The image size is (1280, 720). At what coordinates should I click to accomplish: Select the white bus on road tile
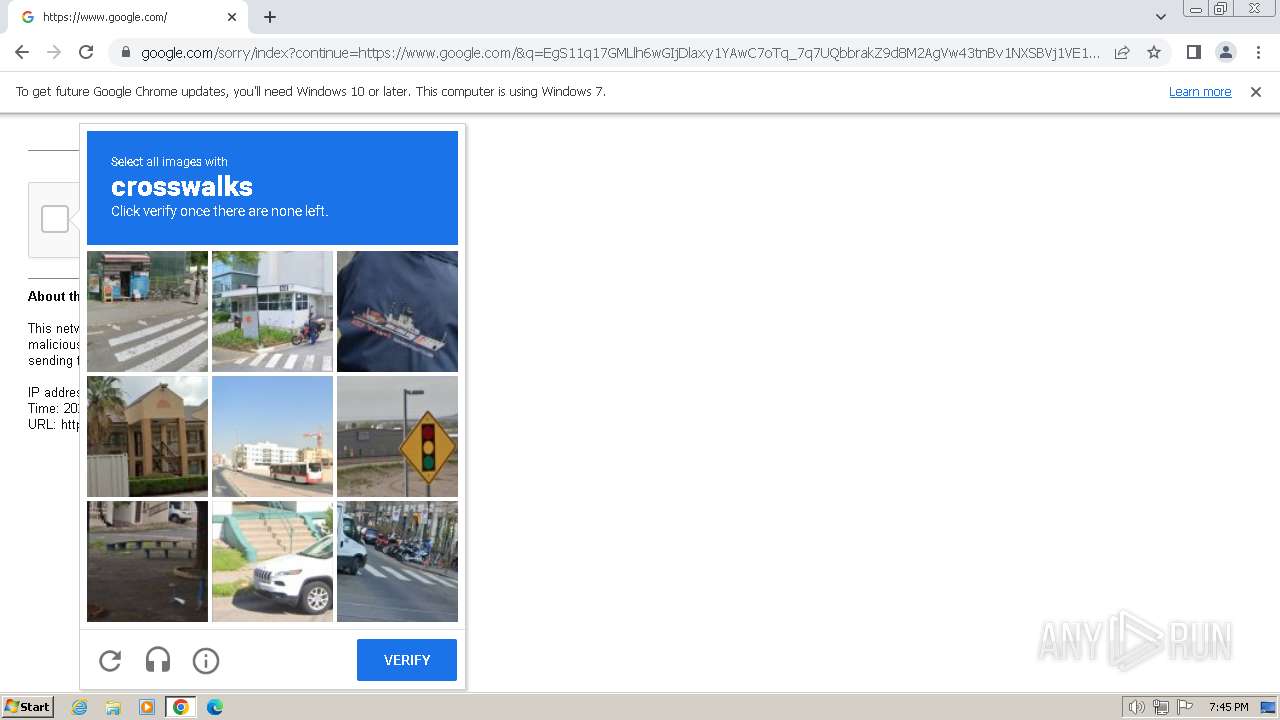click(272, 436)
